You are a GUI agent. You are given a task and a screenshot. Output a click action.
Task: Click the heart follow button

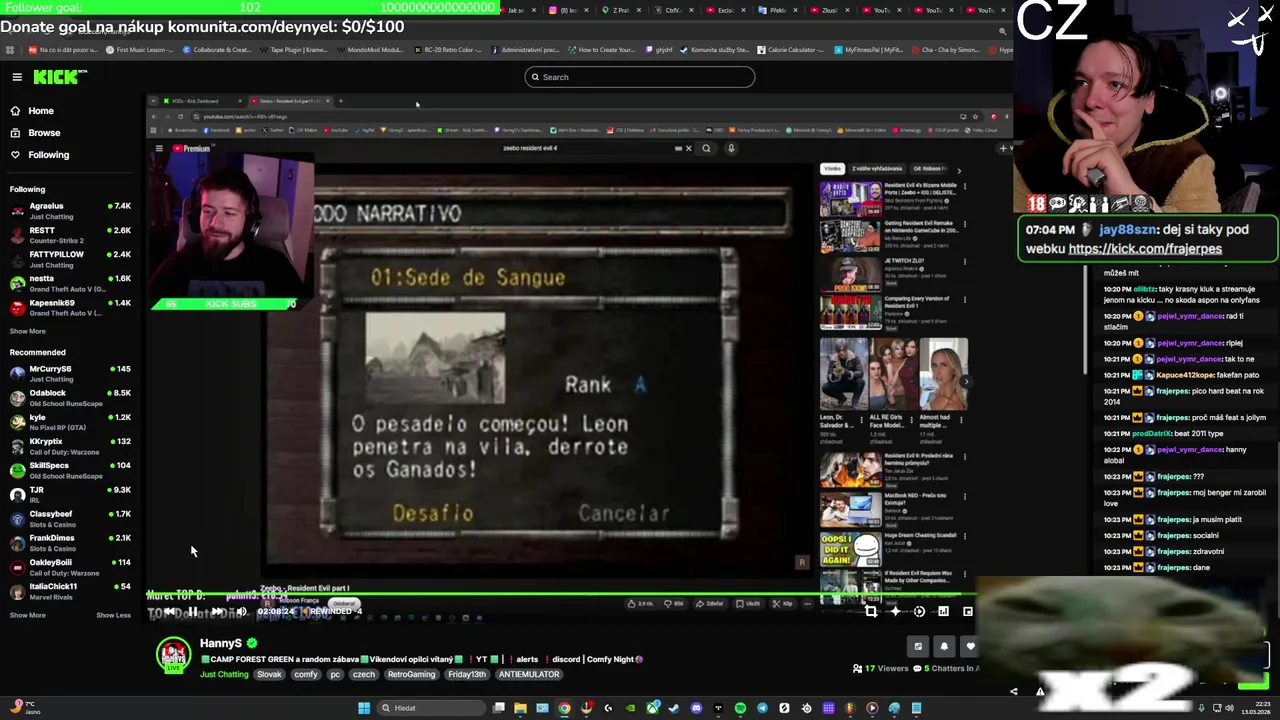(970, 646)
